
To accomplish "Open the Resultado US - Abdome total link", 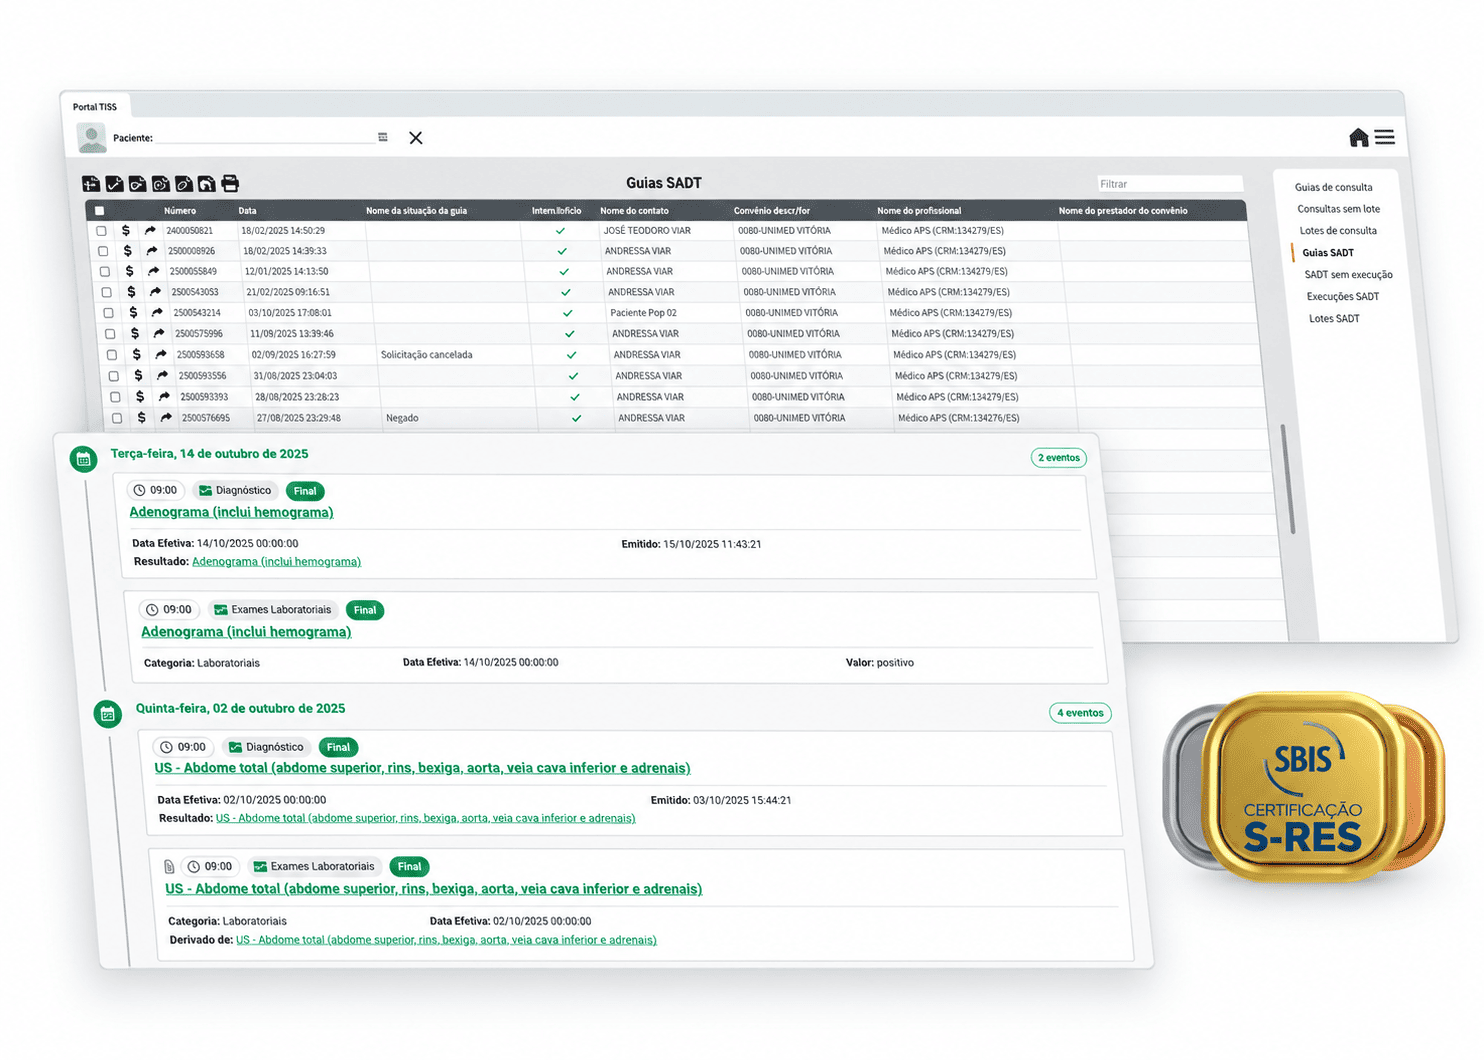I will pos(425,818).
